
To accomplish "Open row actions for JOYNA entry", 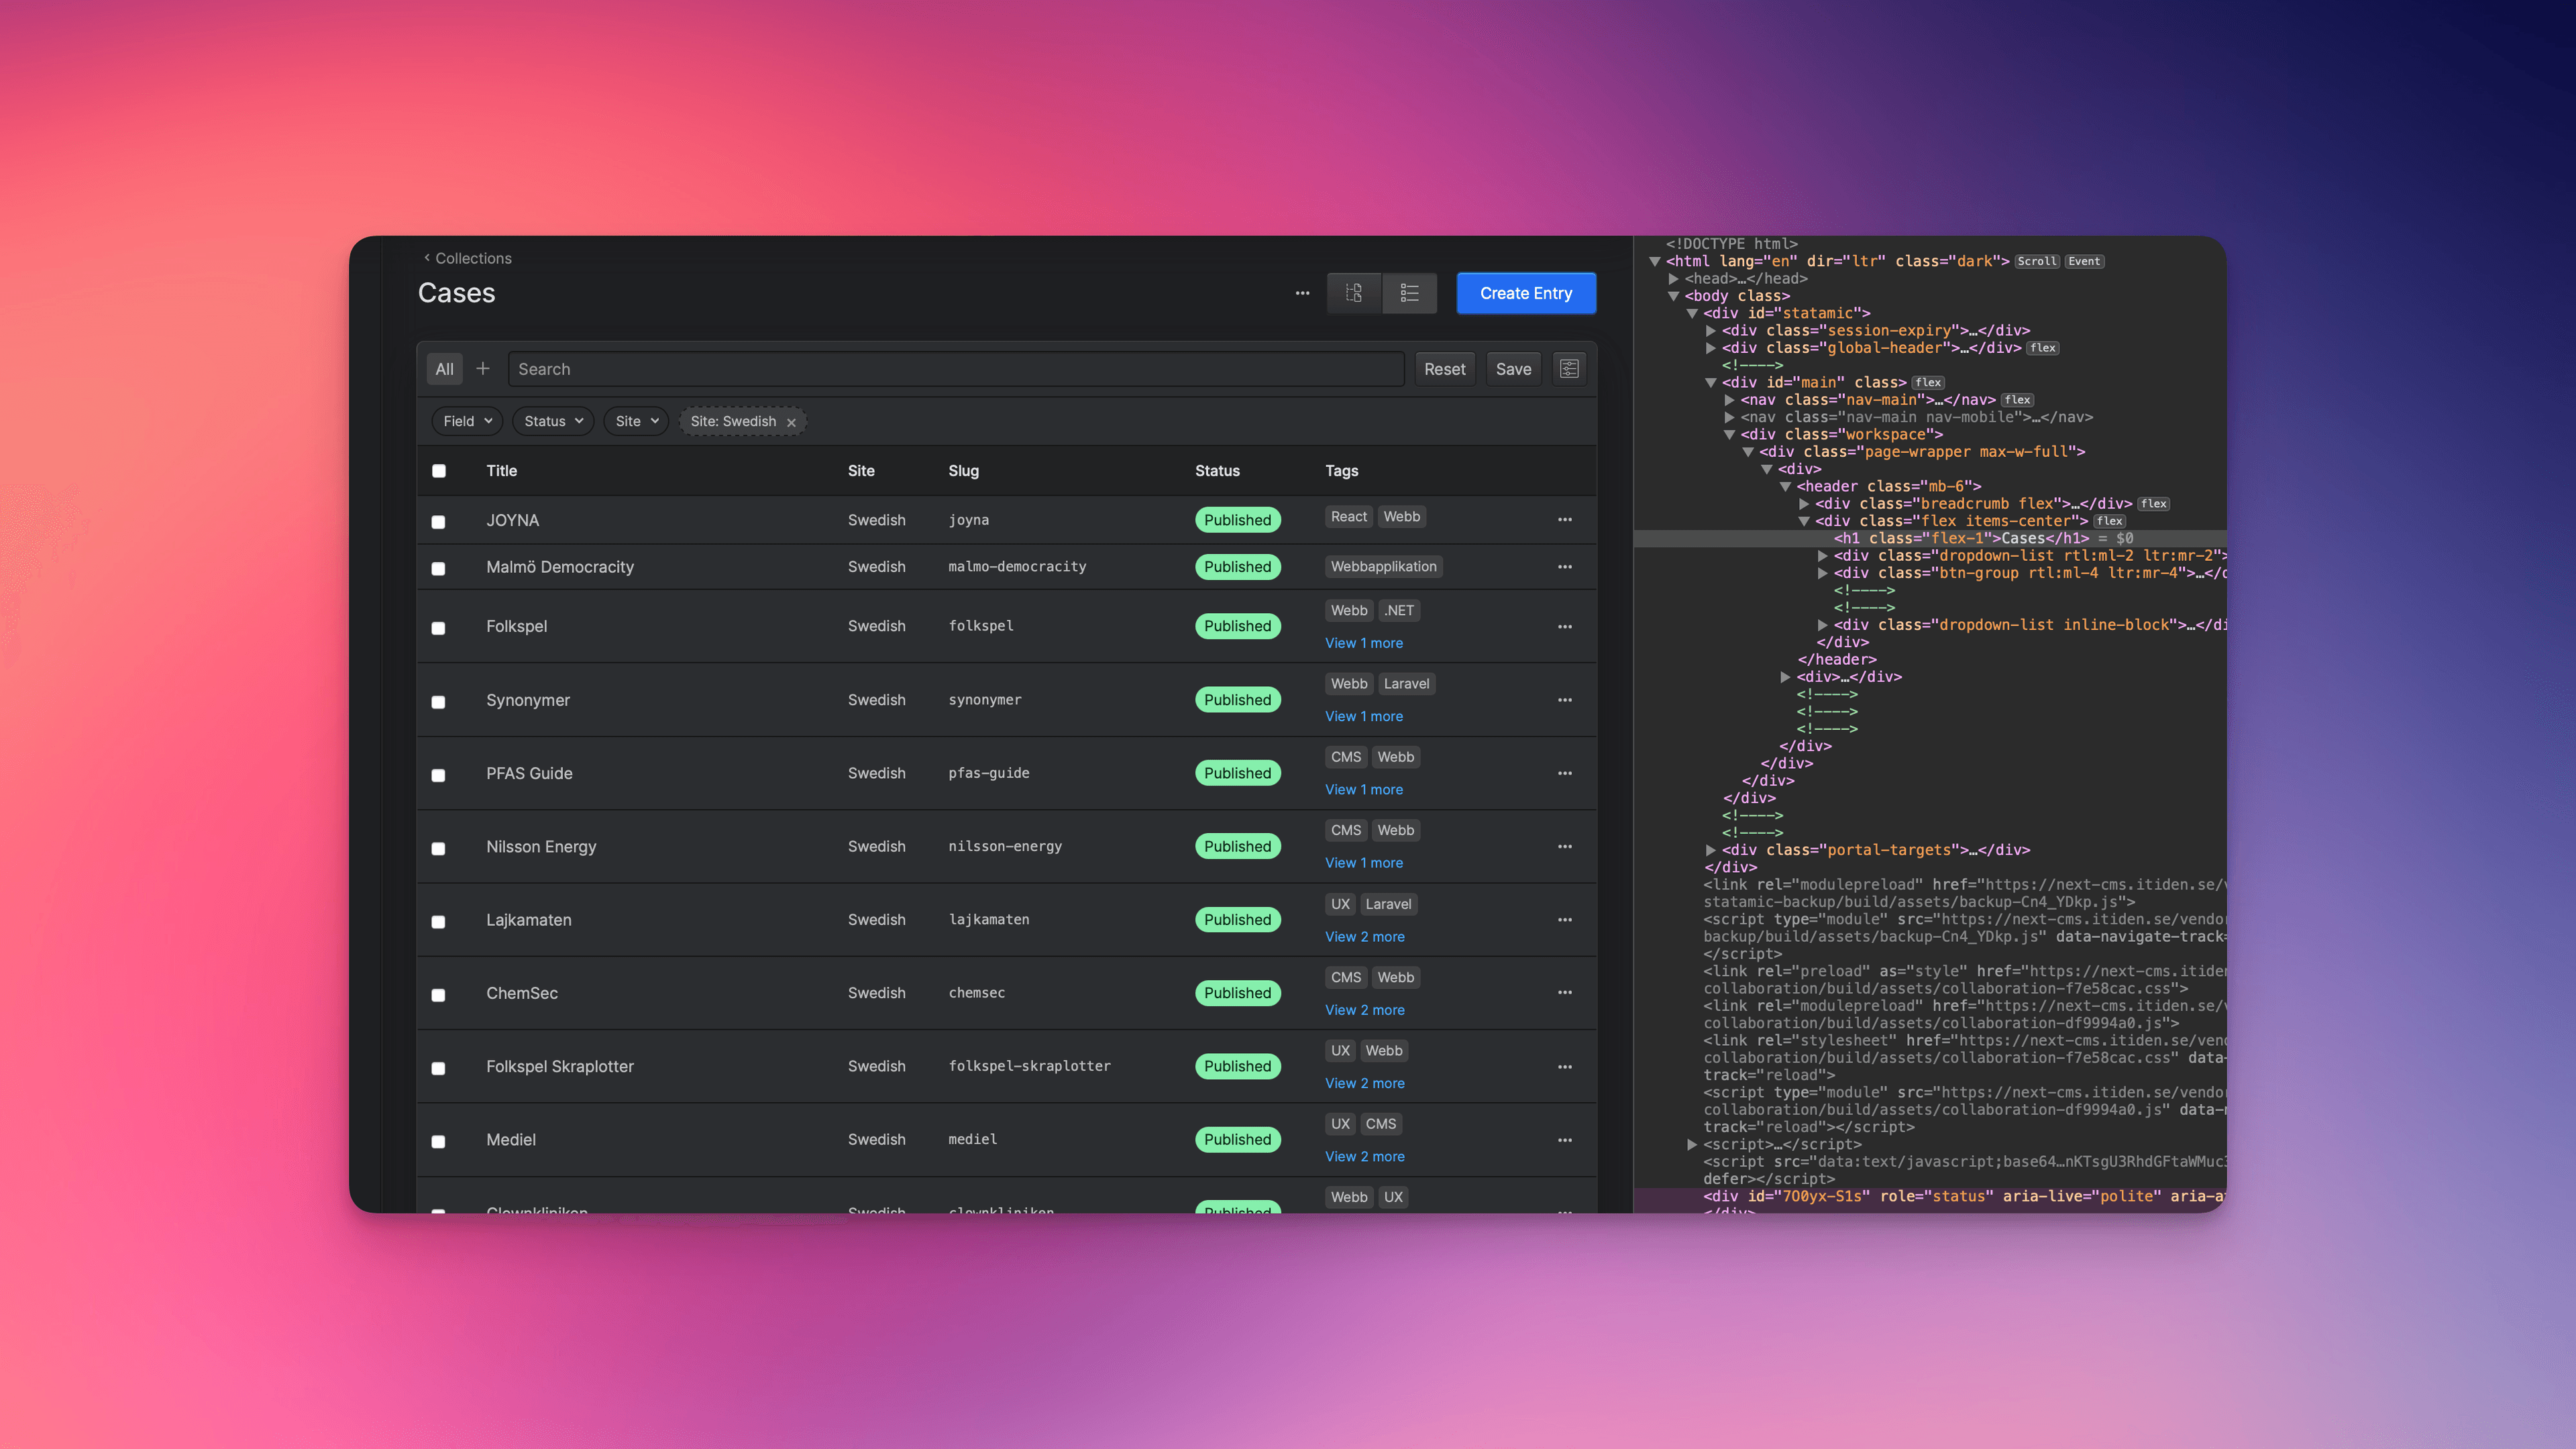I will (1564, 520).
